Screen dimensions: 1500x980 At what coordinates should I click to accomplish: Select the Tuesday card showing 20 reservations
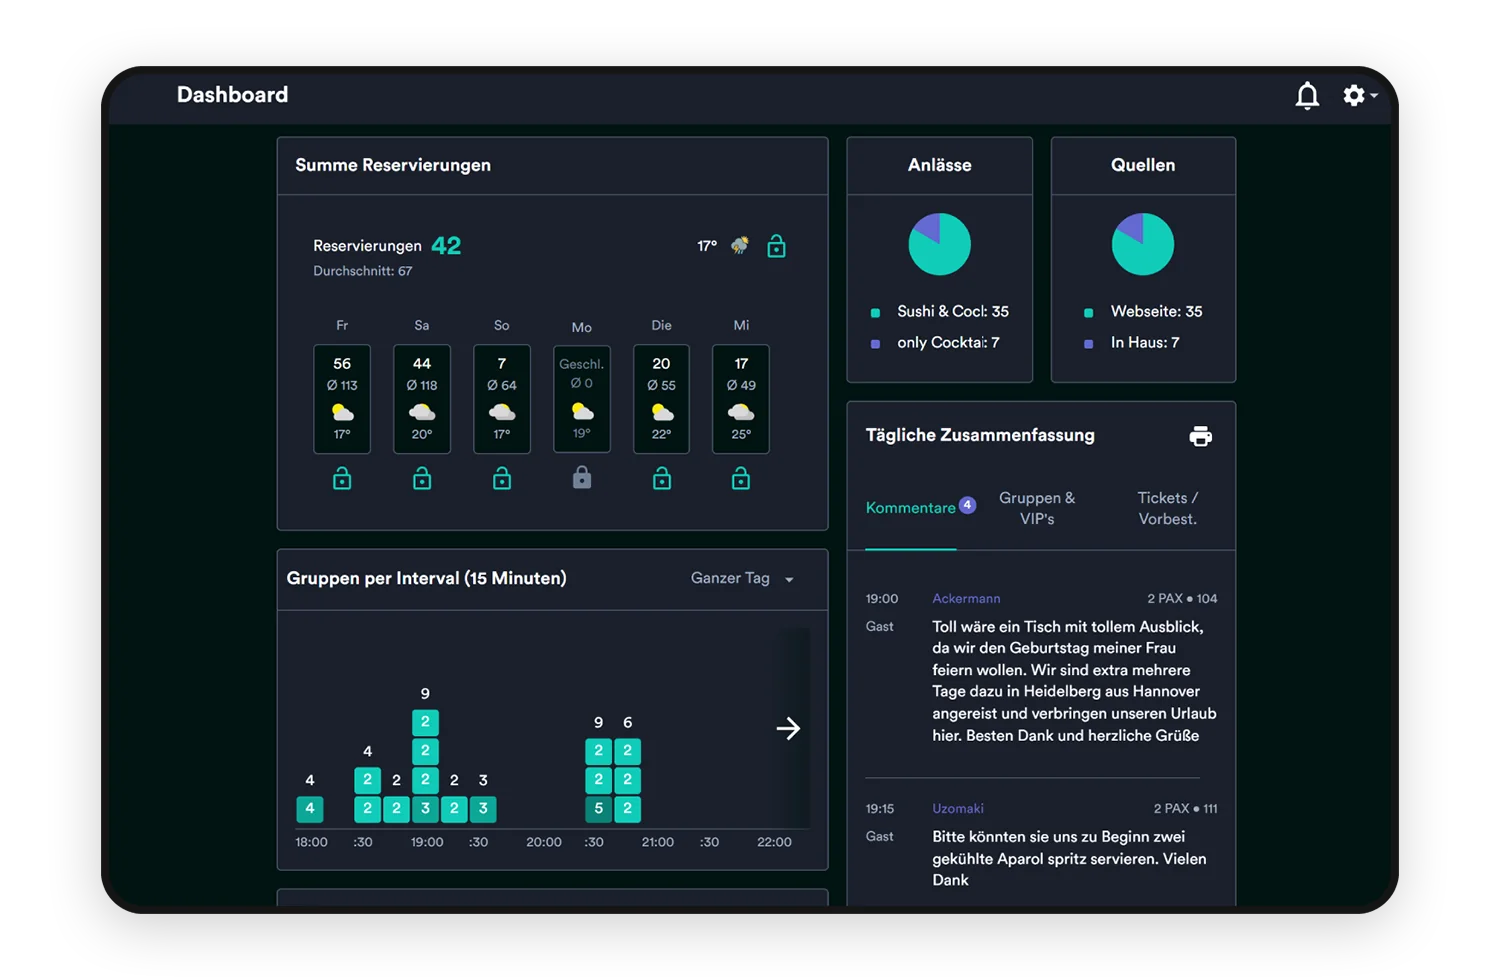(x=662, y=399)
